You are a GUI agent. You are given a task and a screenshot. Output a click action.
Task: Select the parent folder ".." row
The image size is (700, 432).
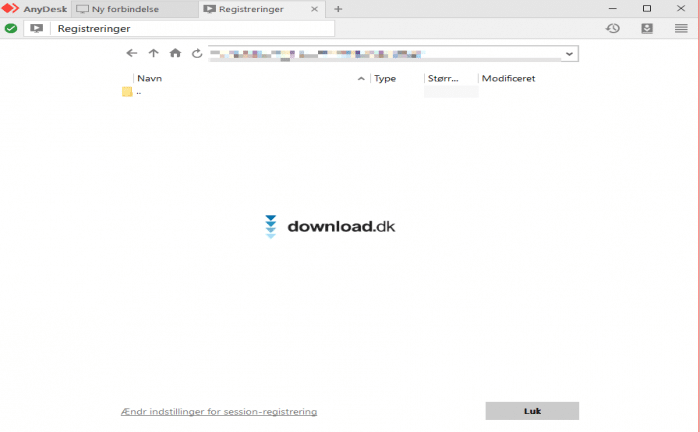point(350,92)
